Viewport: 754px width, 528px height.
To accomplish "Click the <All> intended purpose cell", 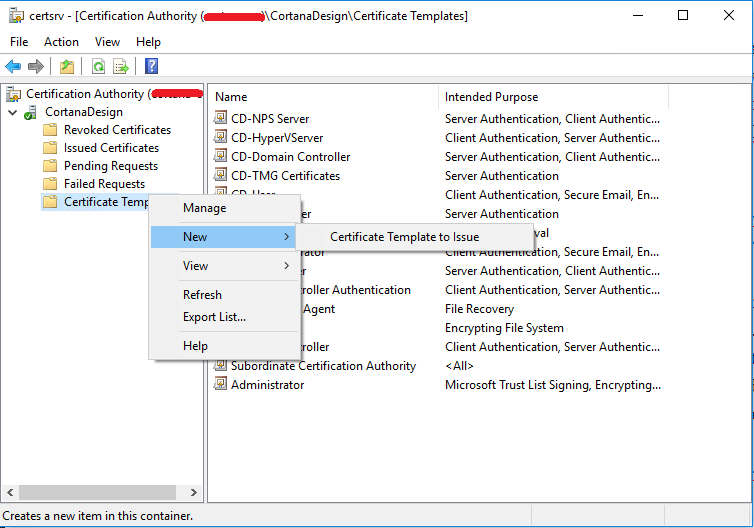I will tap(459, 366).
